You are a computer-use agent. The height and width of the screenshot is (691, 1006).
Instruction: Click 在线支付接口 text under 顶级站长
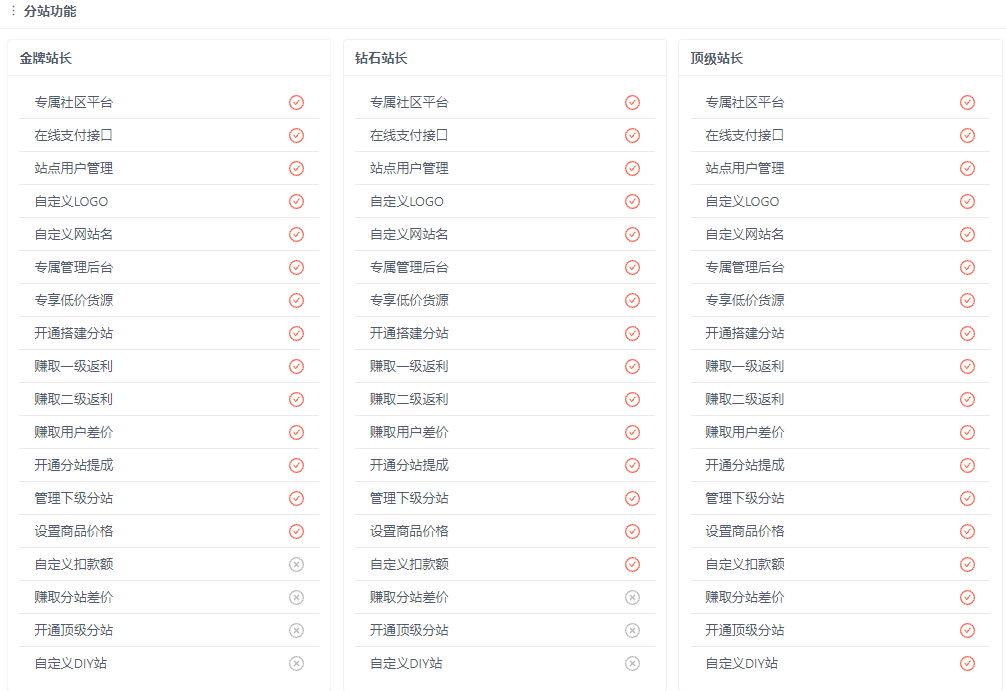(x=745, y=135)
